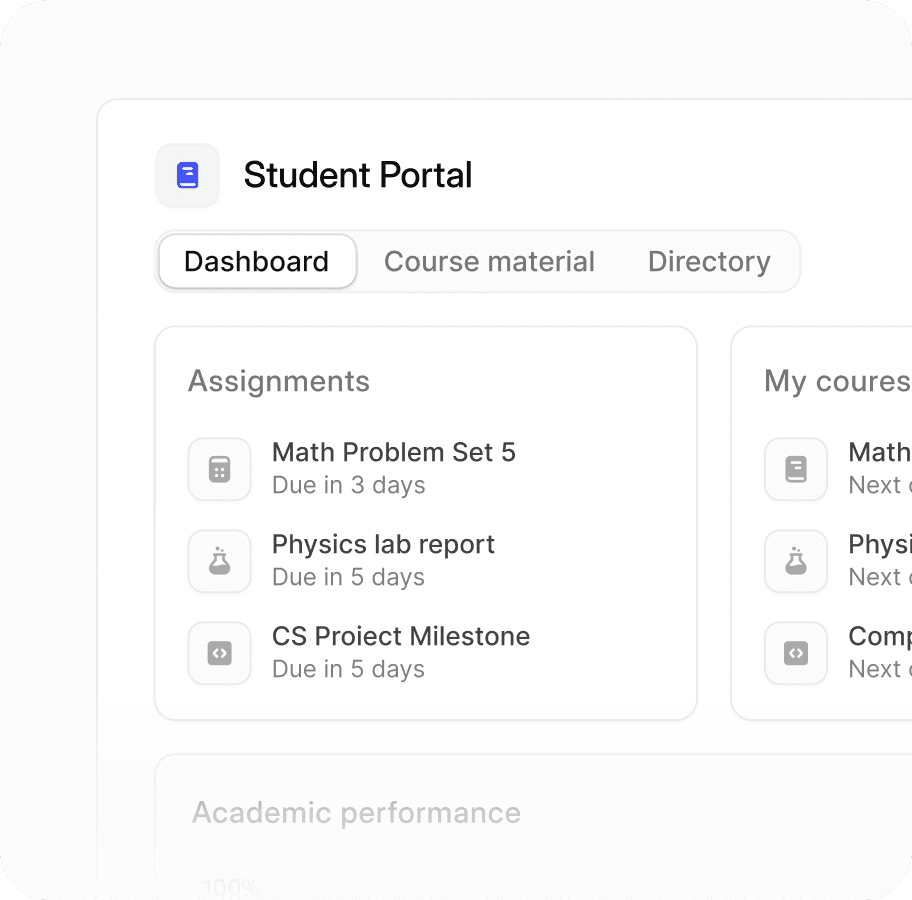Click the Student Portal book logo icon

187,176
